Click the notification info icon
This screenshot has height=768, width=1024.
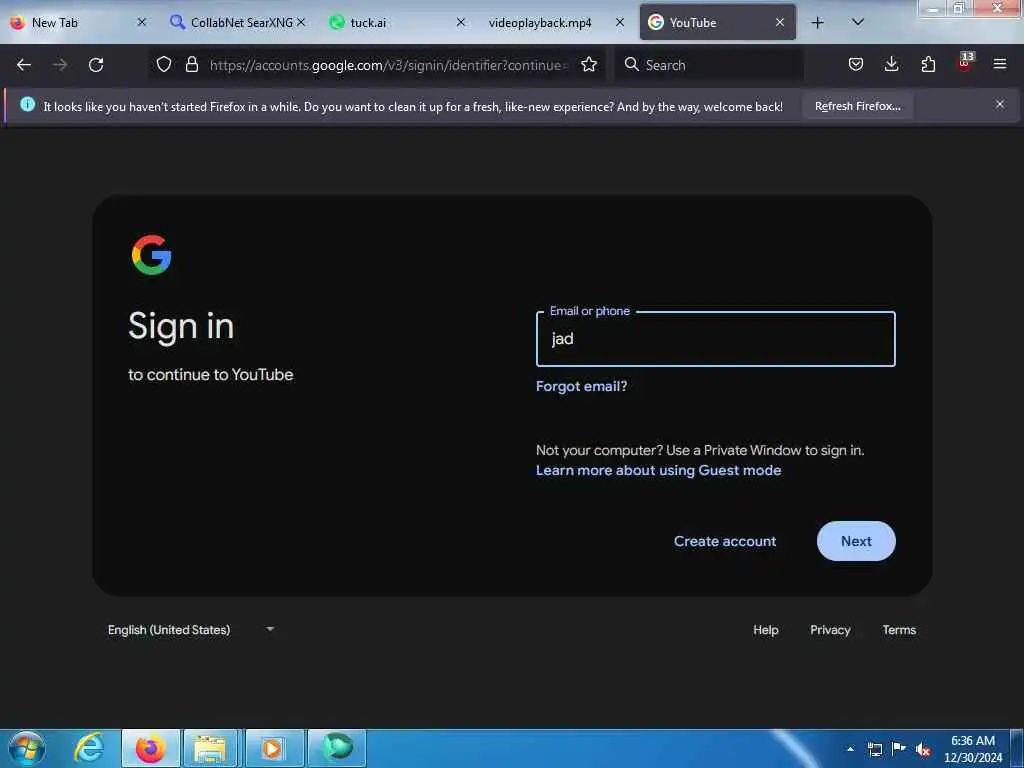pyautogui.click(x=27, y=104)
